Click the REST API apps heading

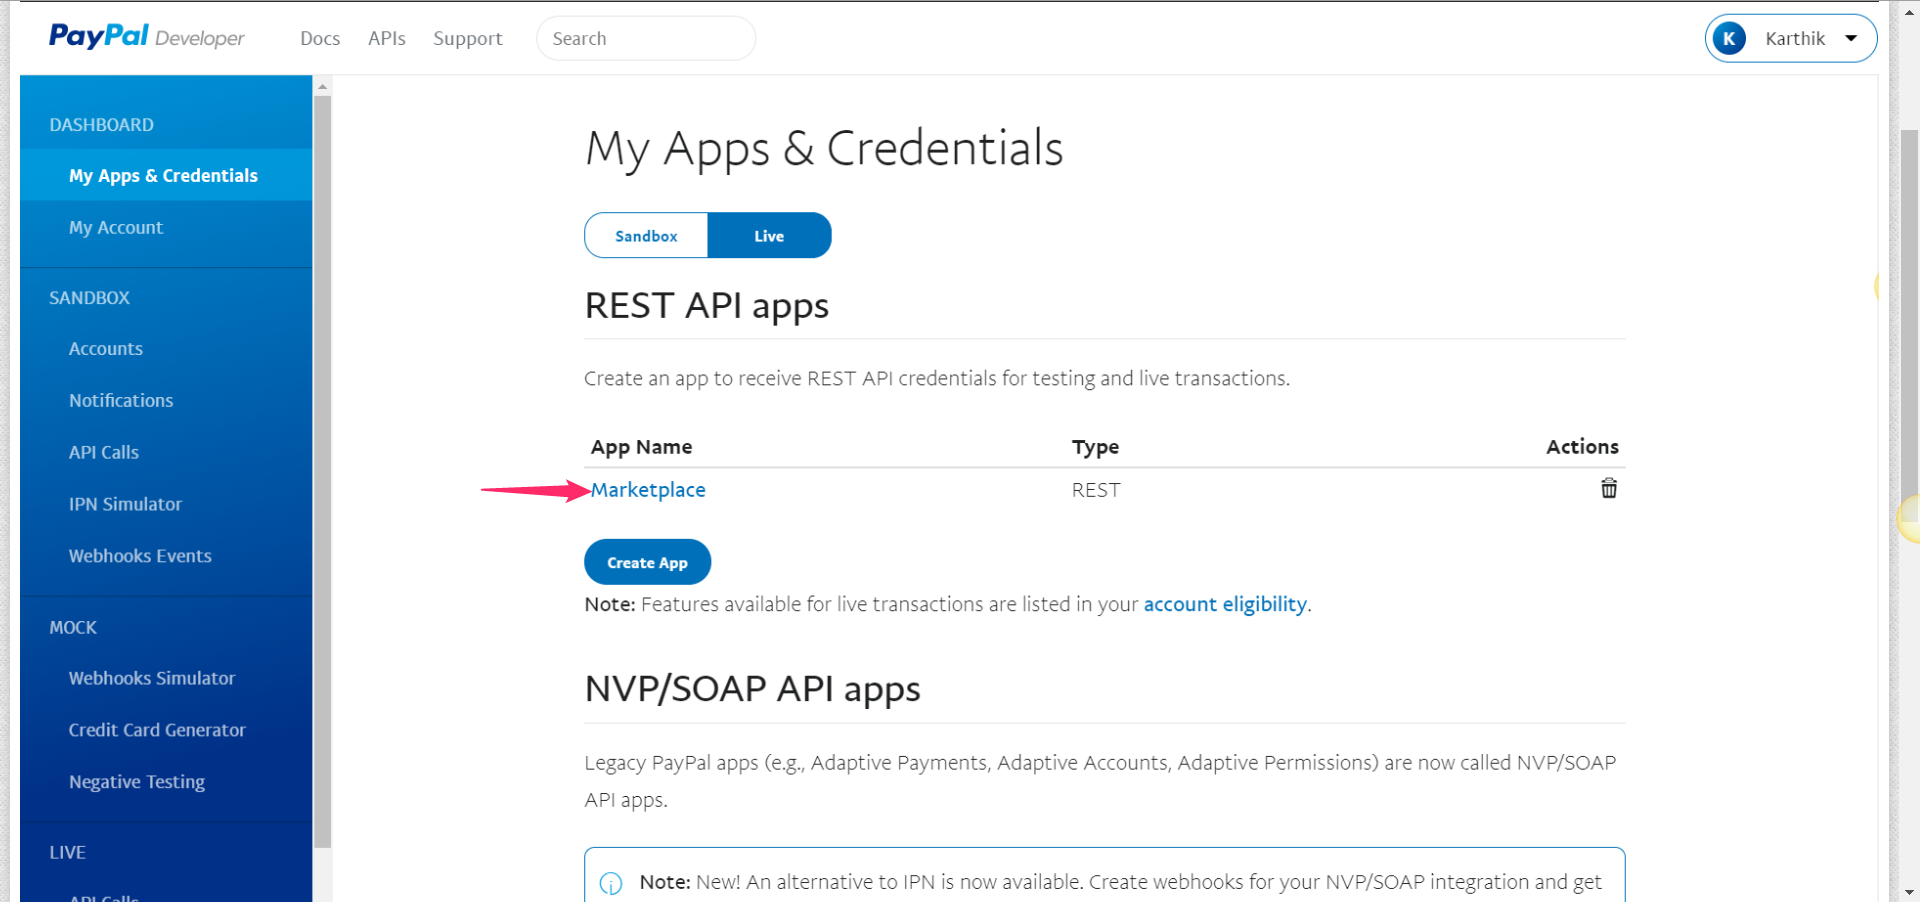pos(707,306)
